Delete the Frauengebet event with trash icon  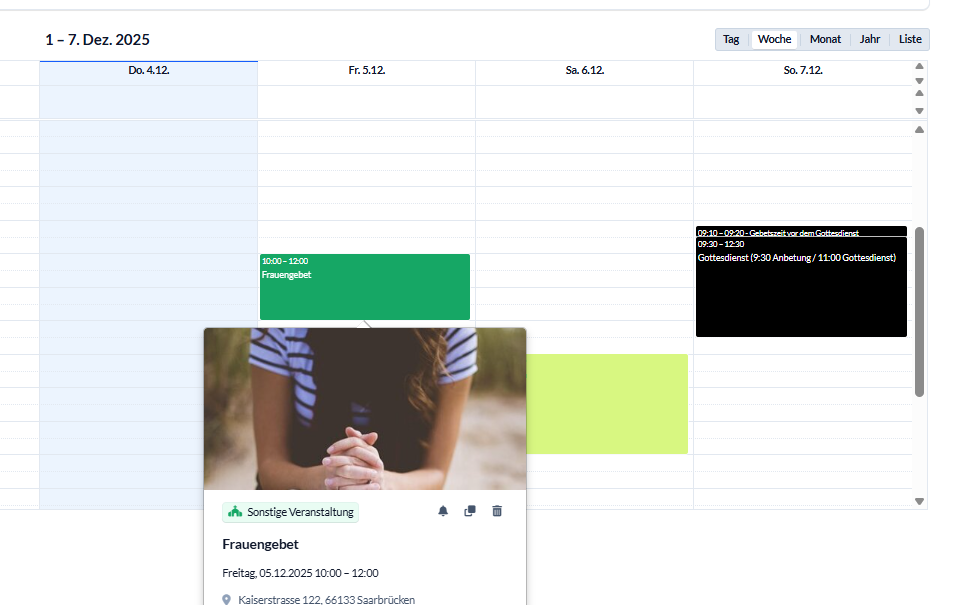click(497, 511)
